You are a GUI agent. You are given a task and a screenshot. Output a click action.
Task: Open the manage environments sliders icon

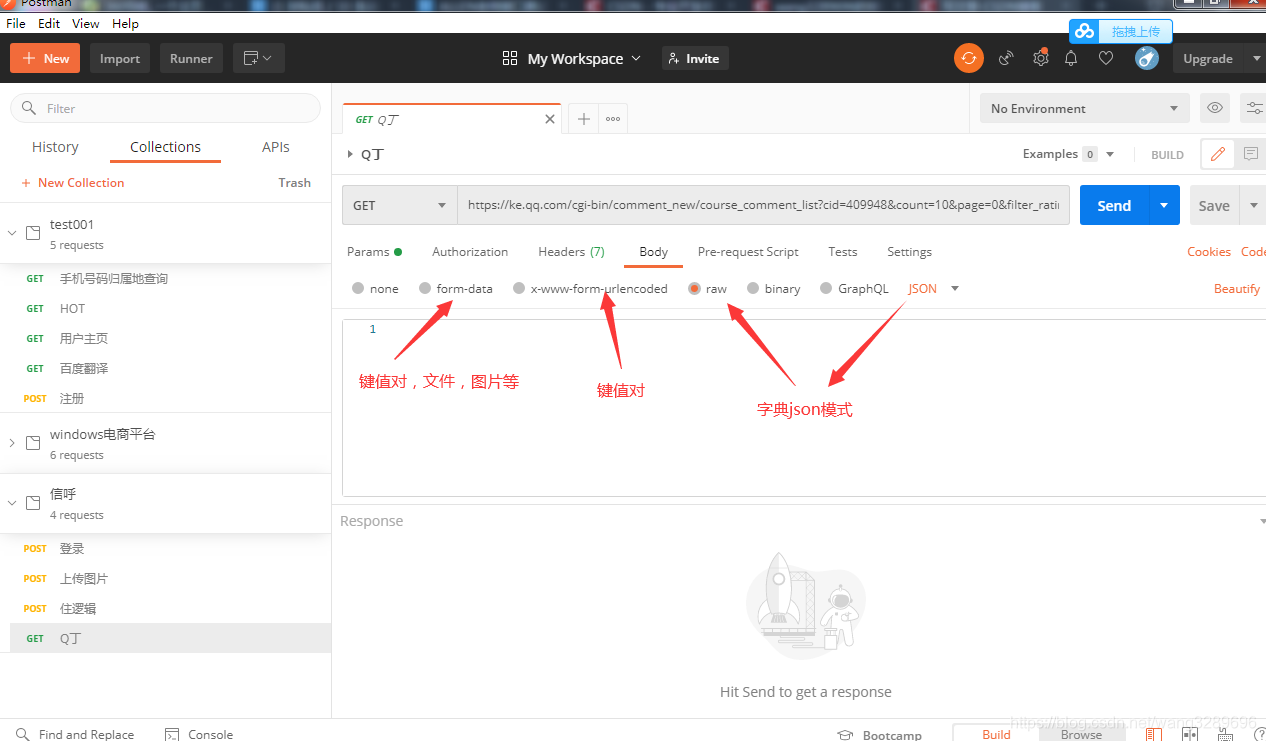pos(1253,108)
